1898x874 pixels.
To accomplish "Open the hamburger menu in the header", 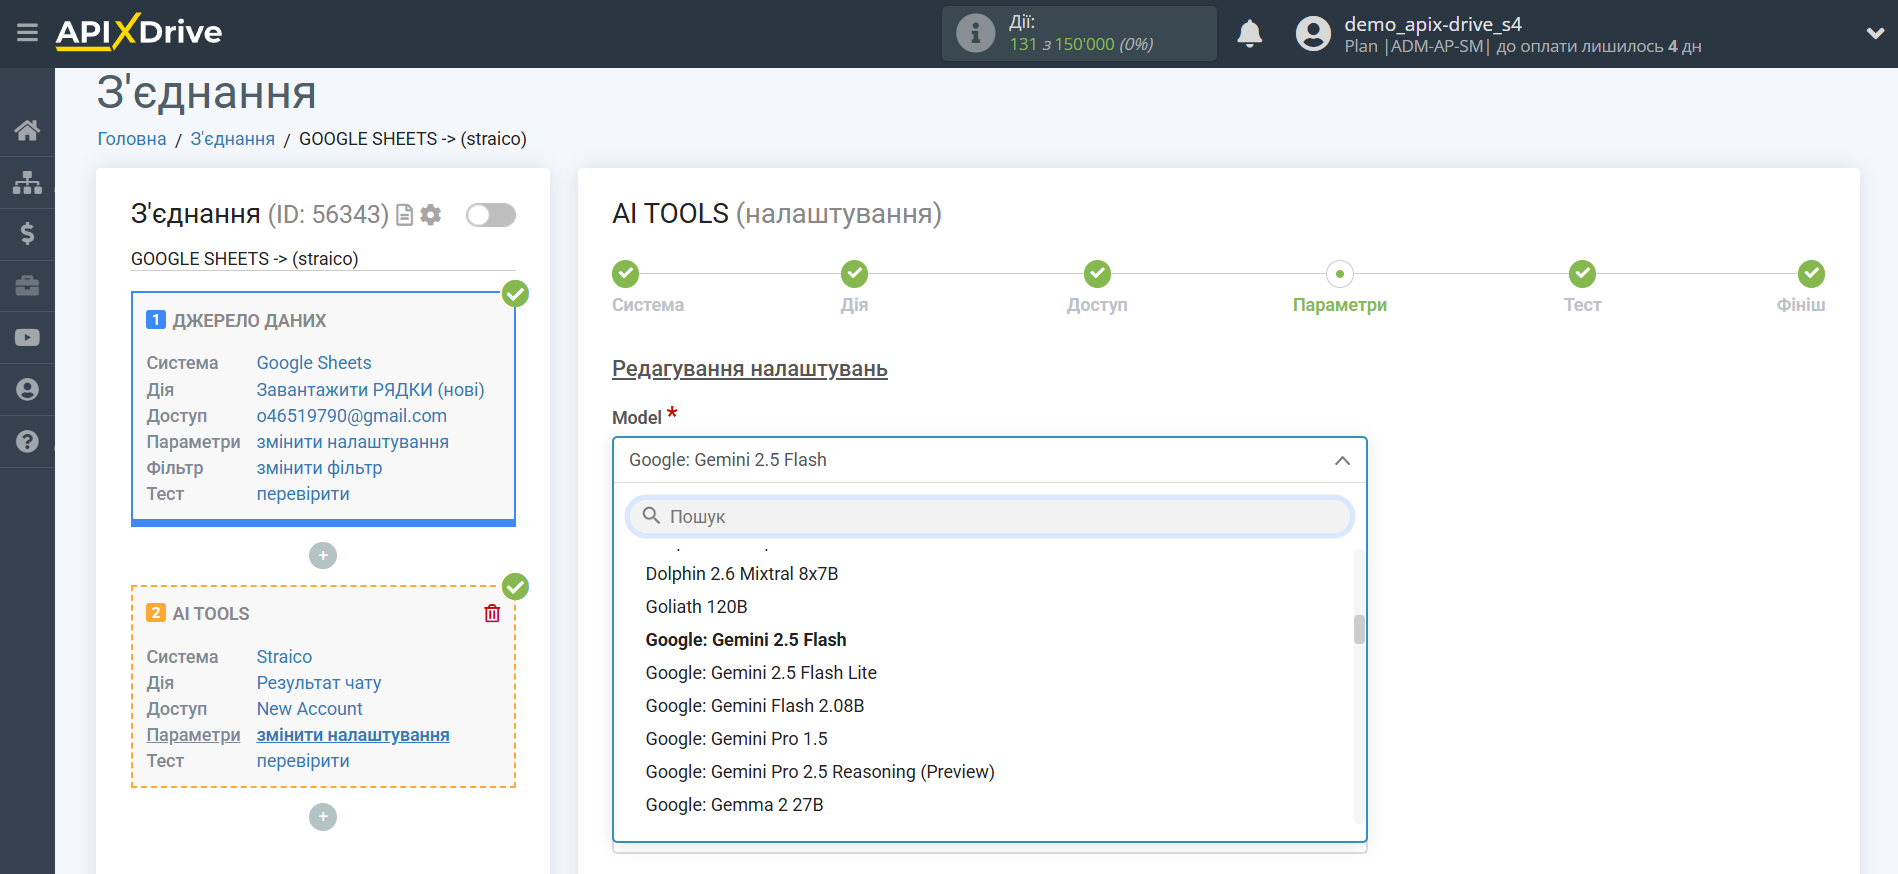I will [27, 33].
